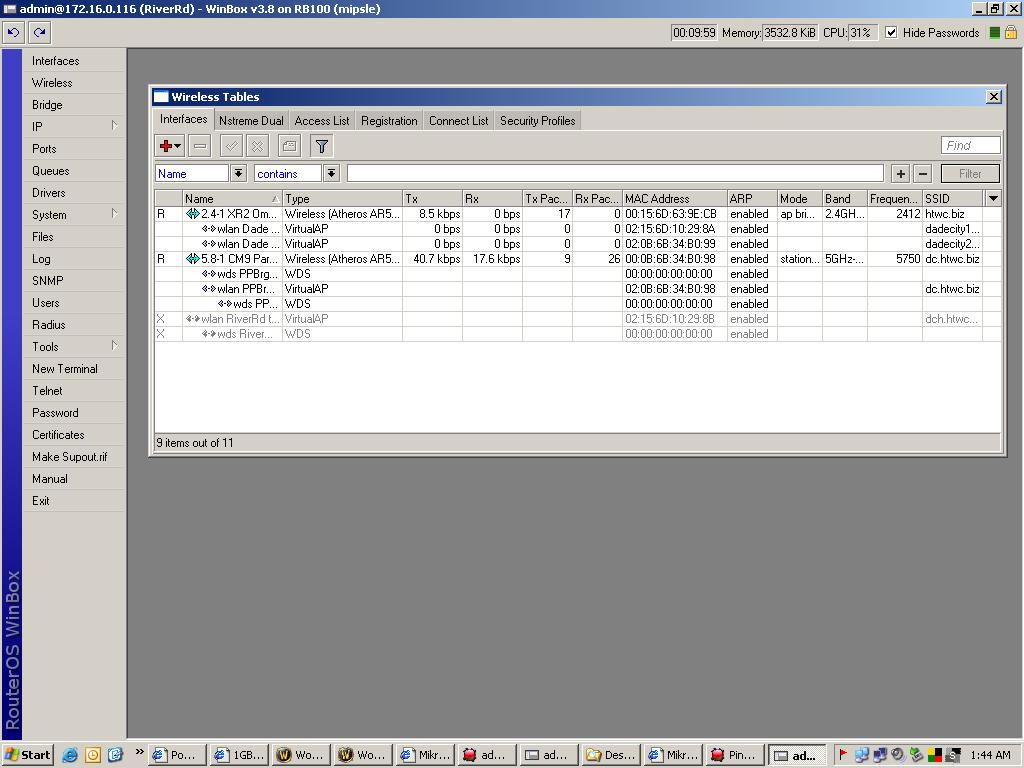Click the Disable X toolbar button
The width and height of the screenshot is (1024, 768).
tap(257, 146)
